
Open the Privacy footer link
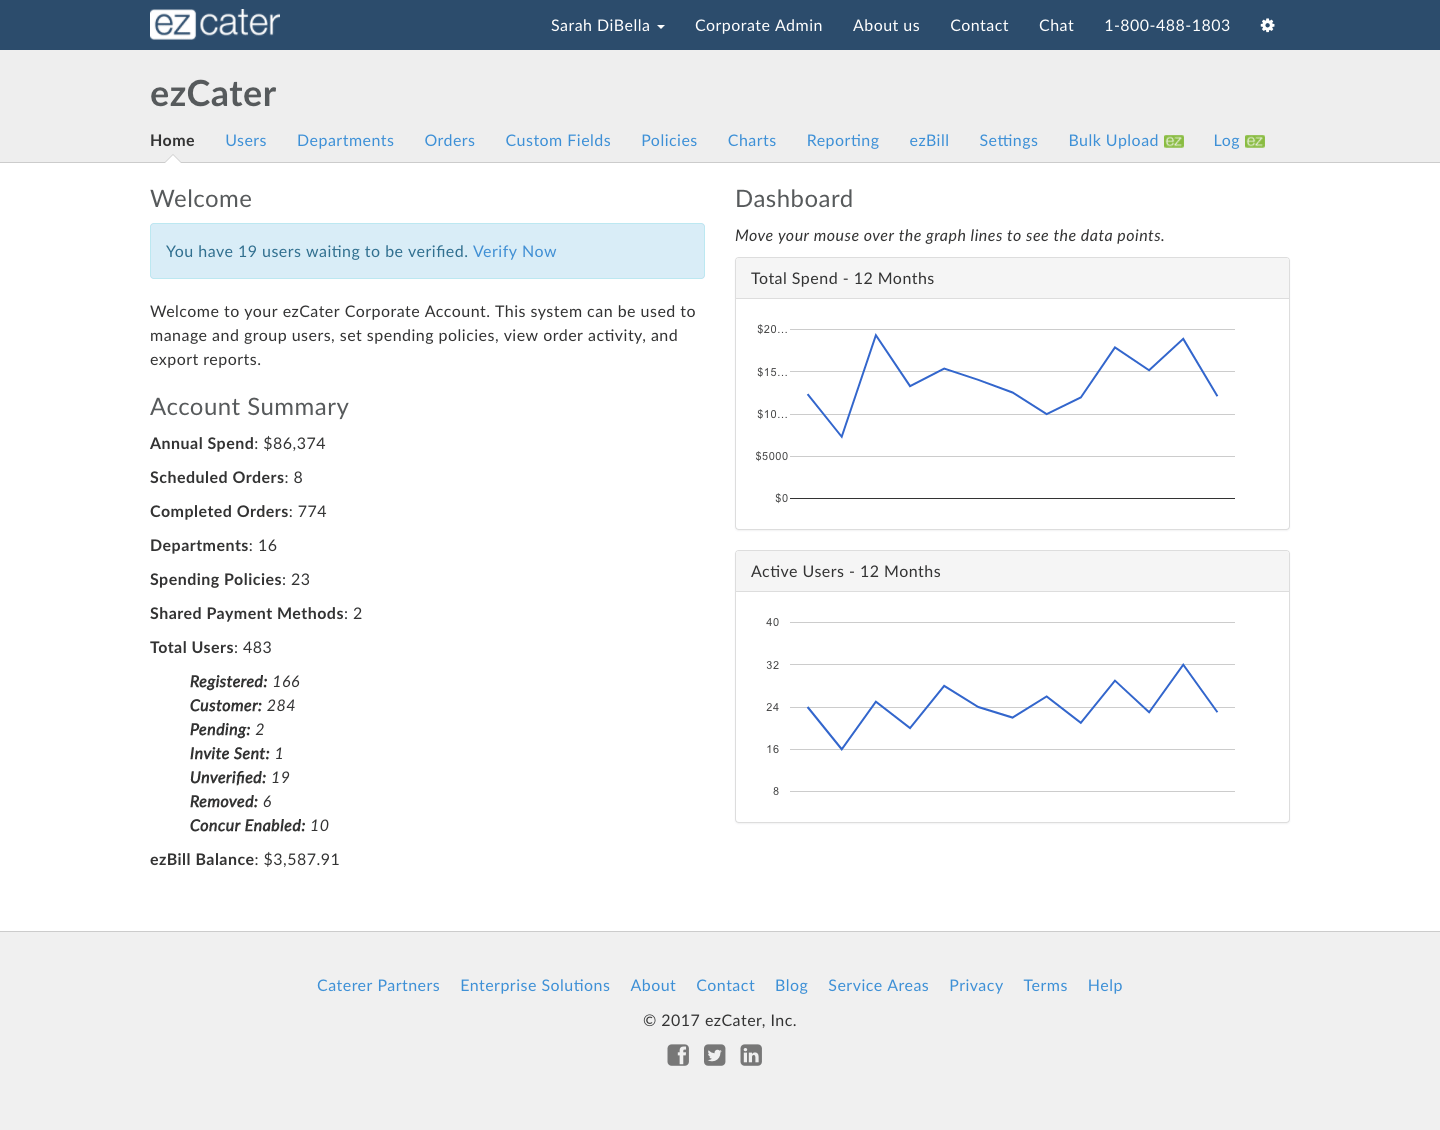pos(976,986)
